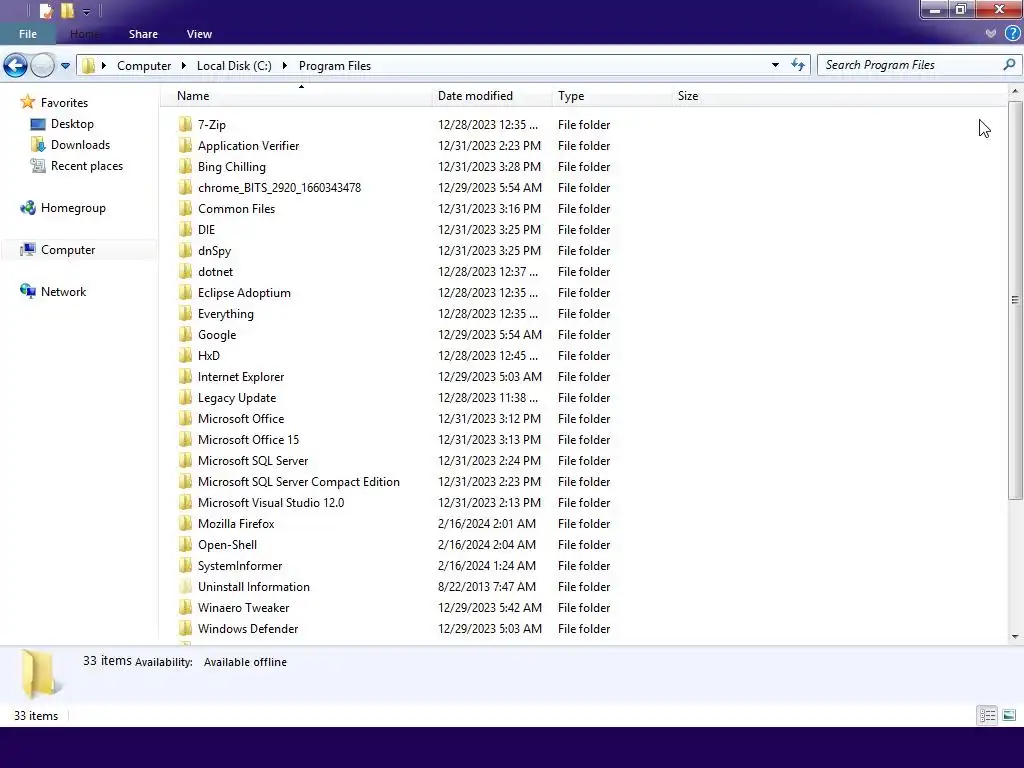Switch to the View ribbon tab
The image size is (1024, 768).
pyautogui.click(x=199, y=34)
